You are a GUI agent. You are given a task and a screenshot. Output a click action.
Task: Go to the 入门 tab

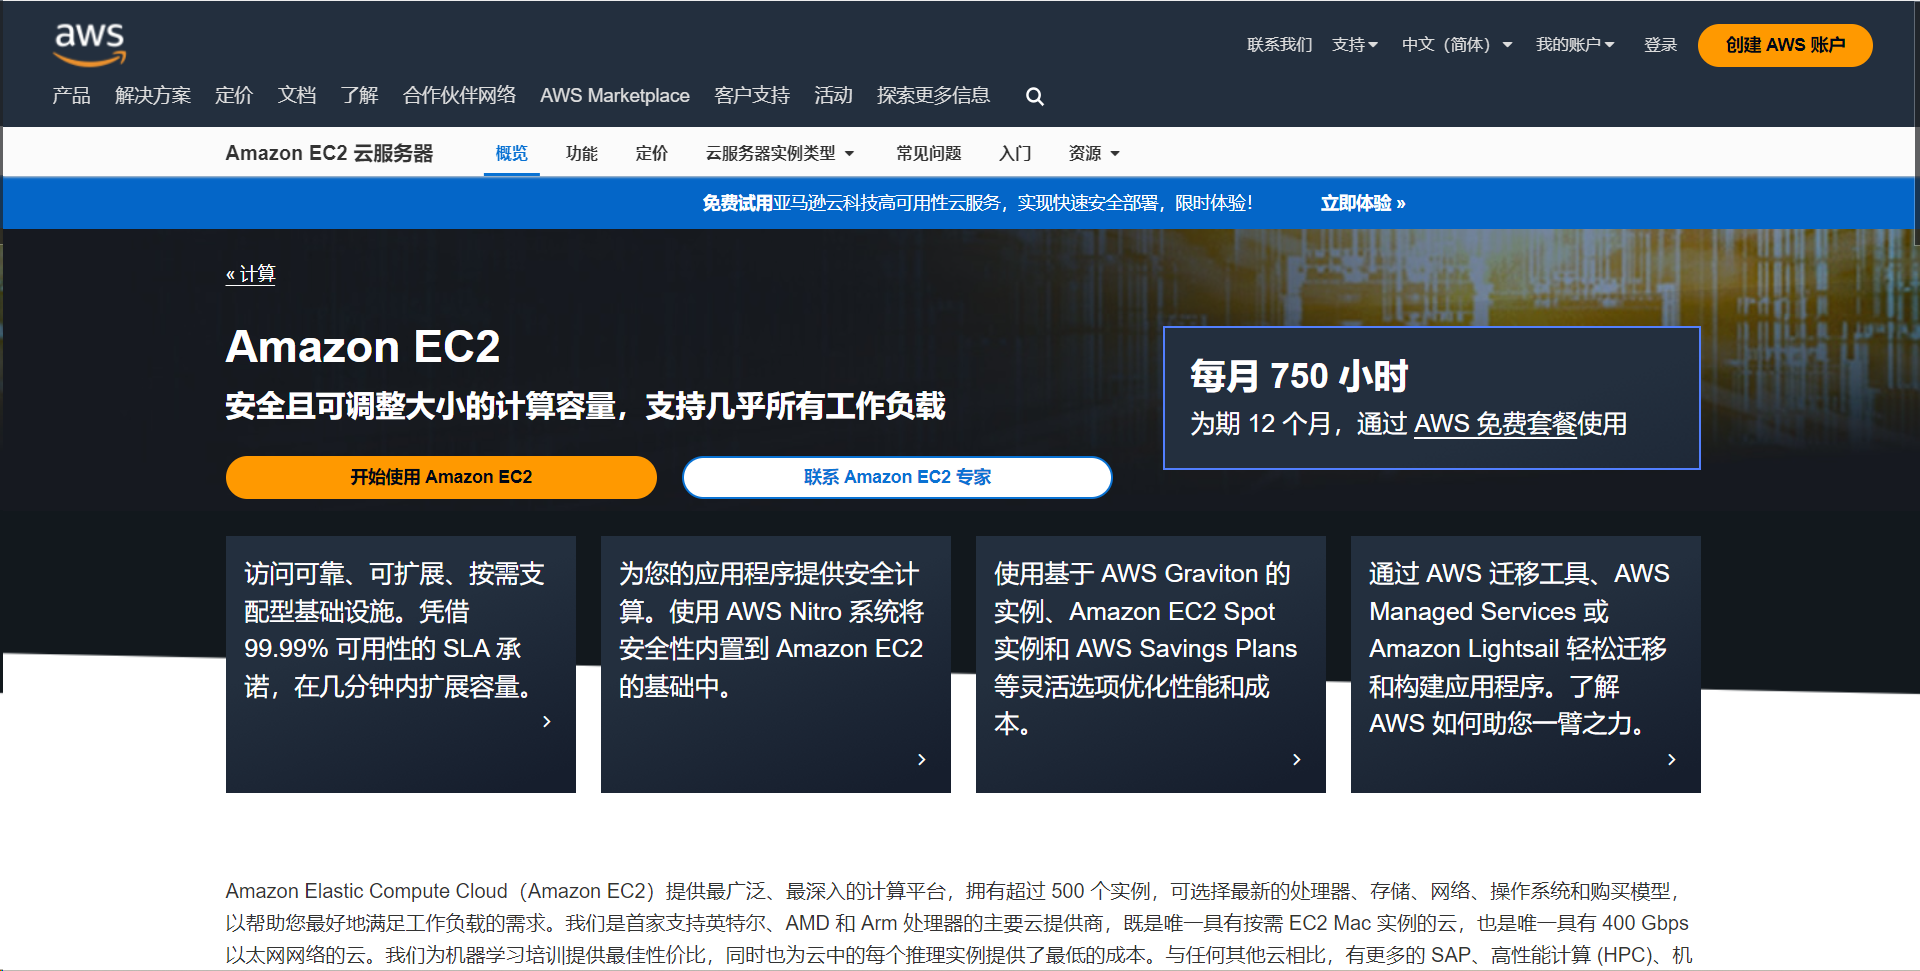1015,153
